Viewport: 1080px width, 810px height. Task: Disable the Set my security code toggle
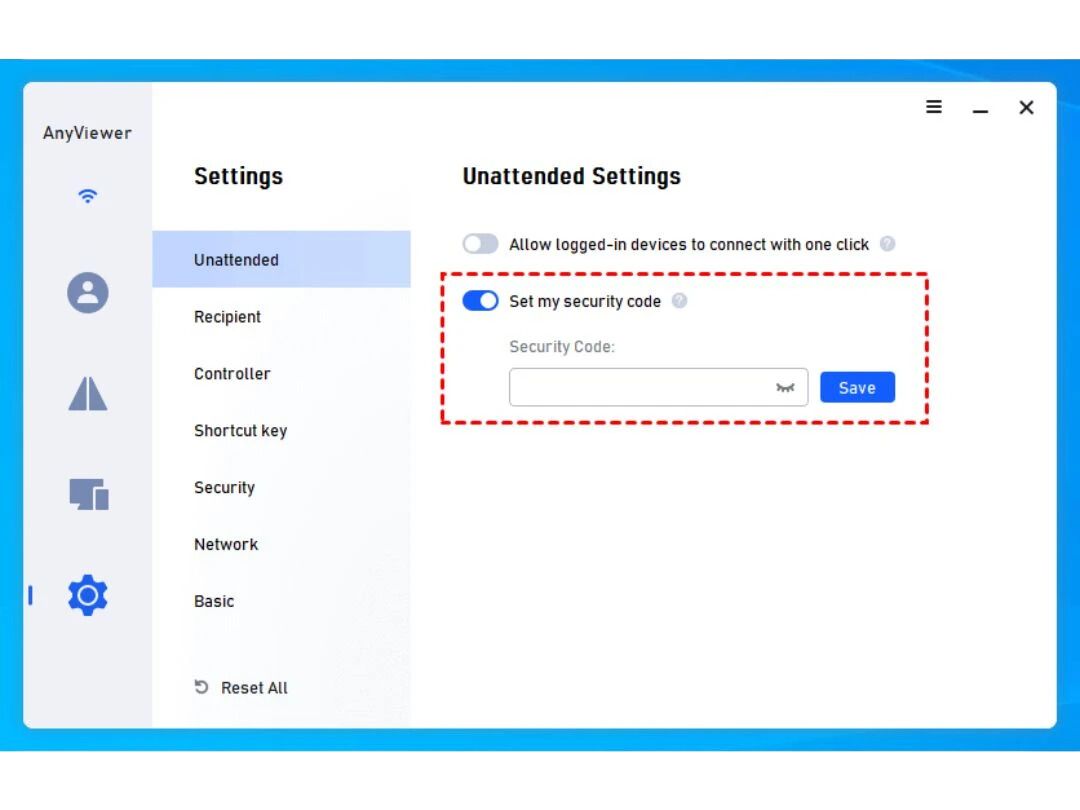click(480, 301)
